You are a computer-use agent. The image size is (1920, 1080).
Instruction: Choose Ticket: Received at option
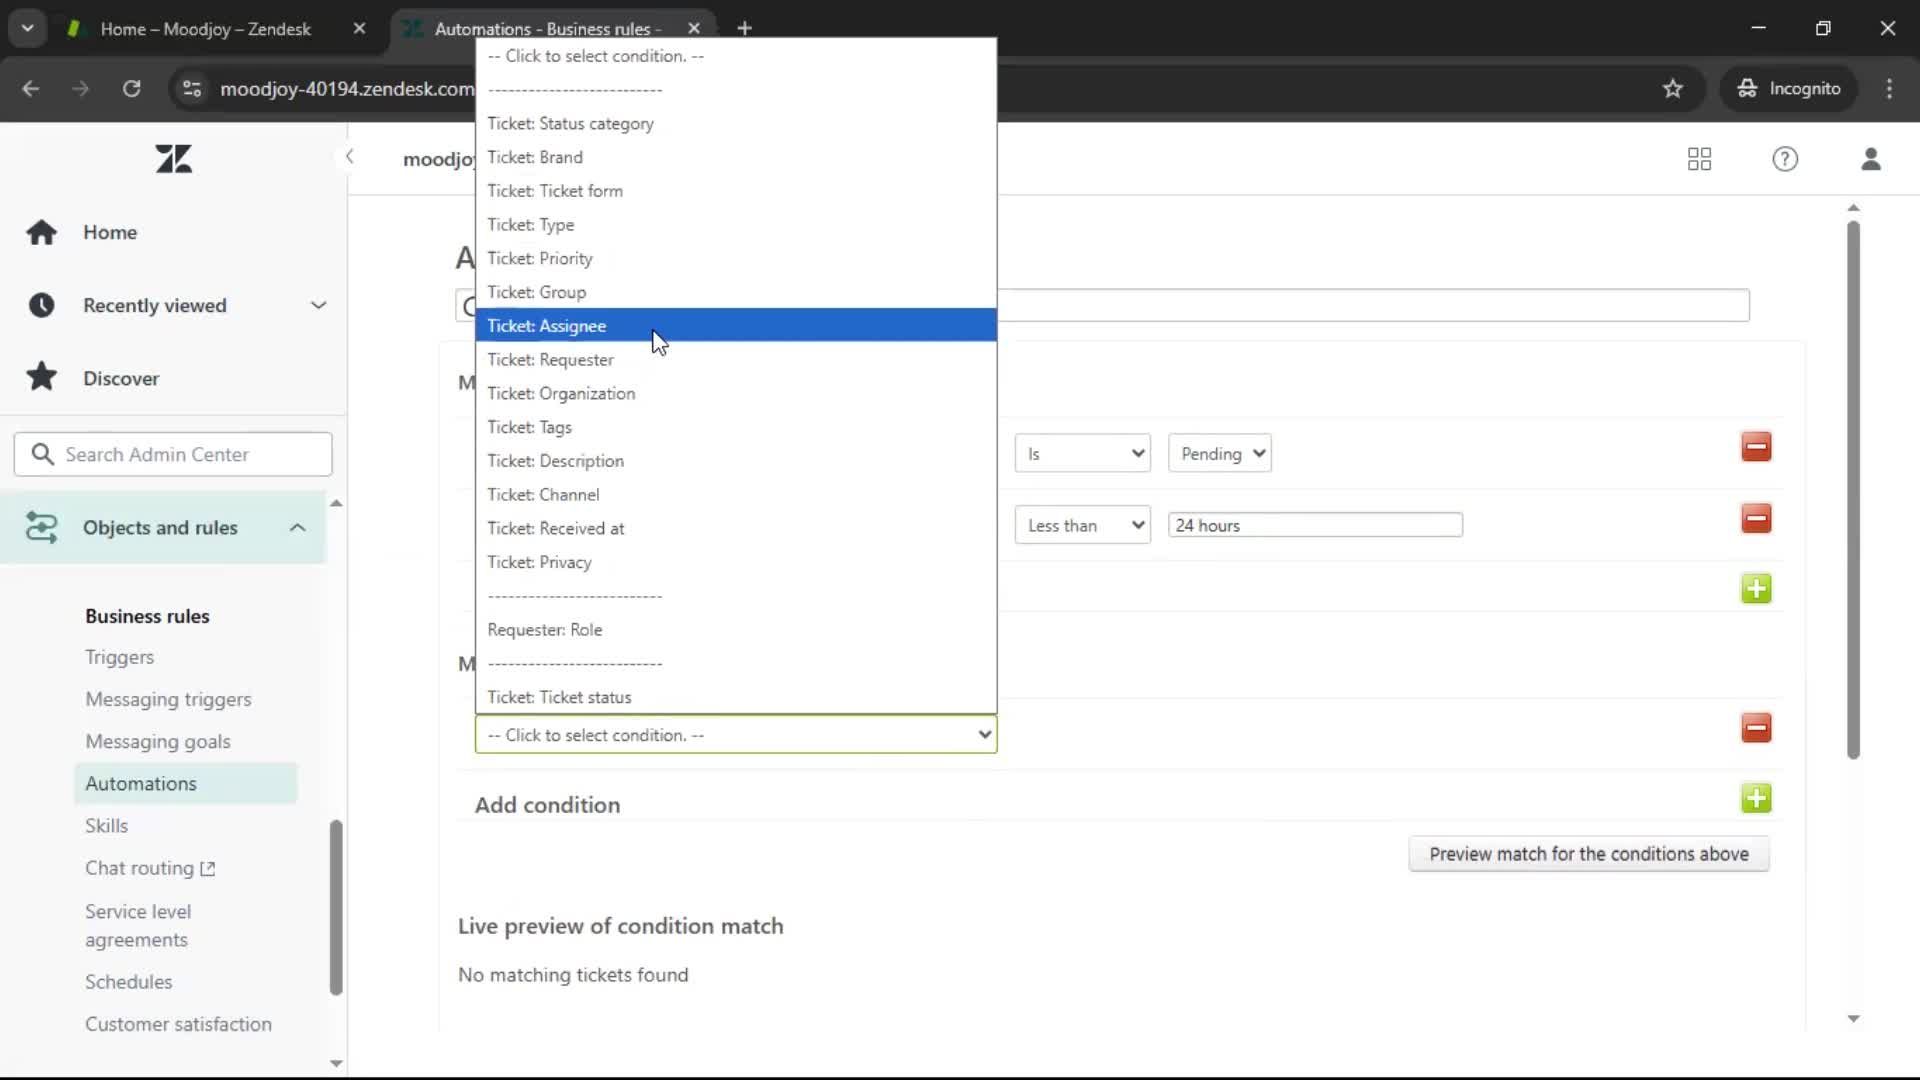[736, 528]
